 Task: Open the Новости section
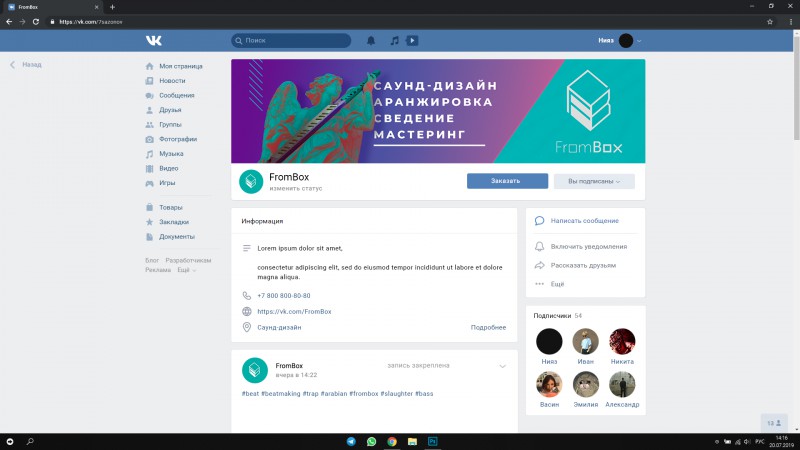coord(172,81)
